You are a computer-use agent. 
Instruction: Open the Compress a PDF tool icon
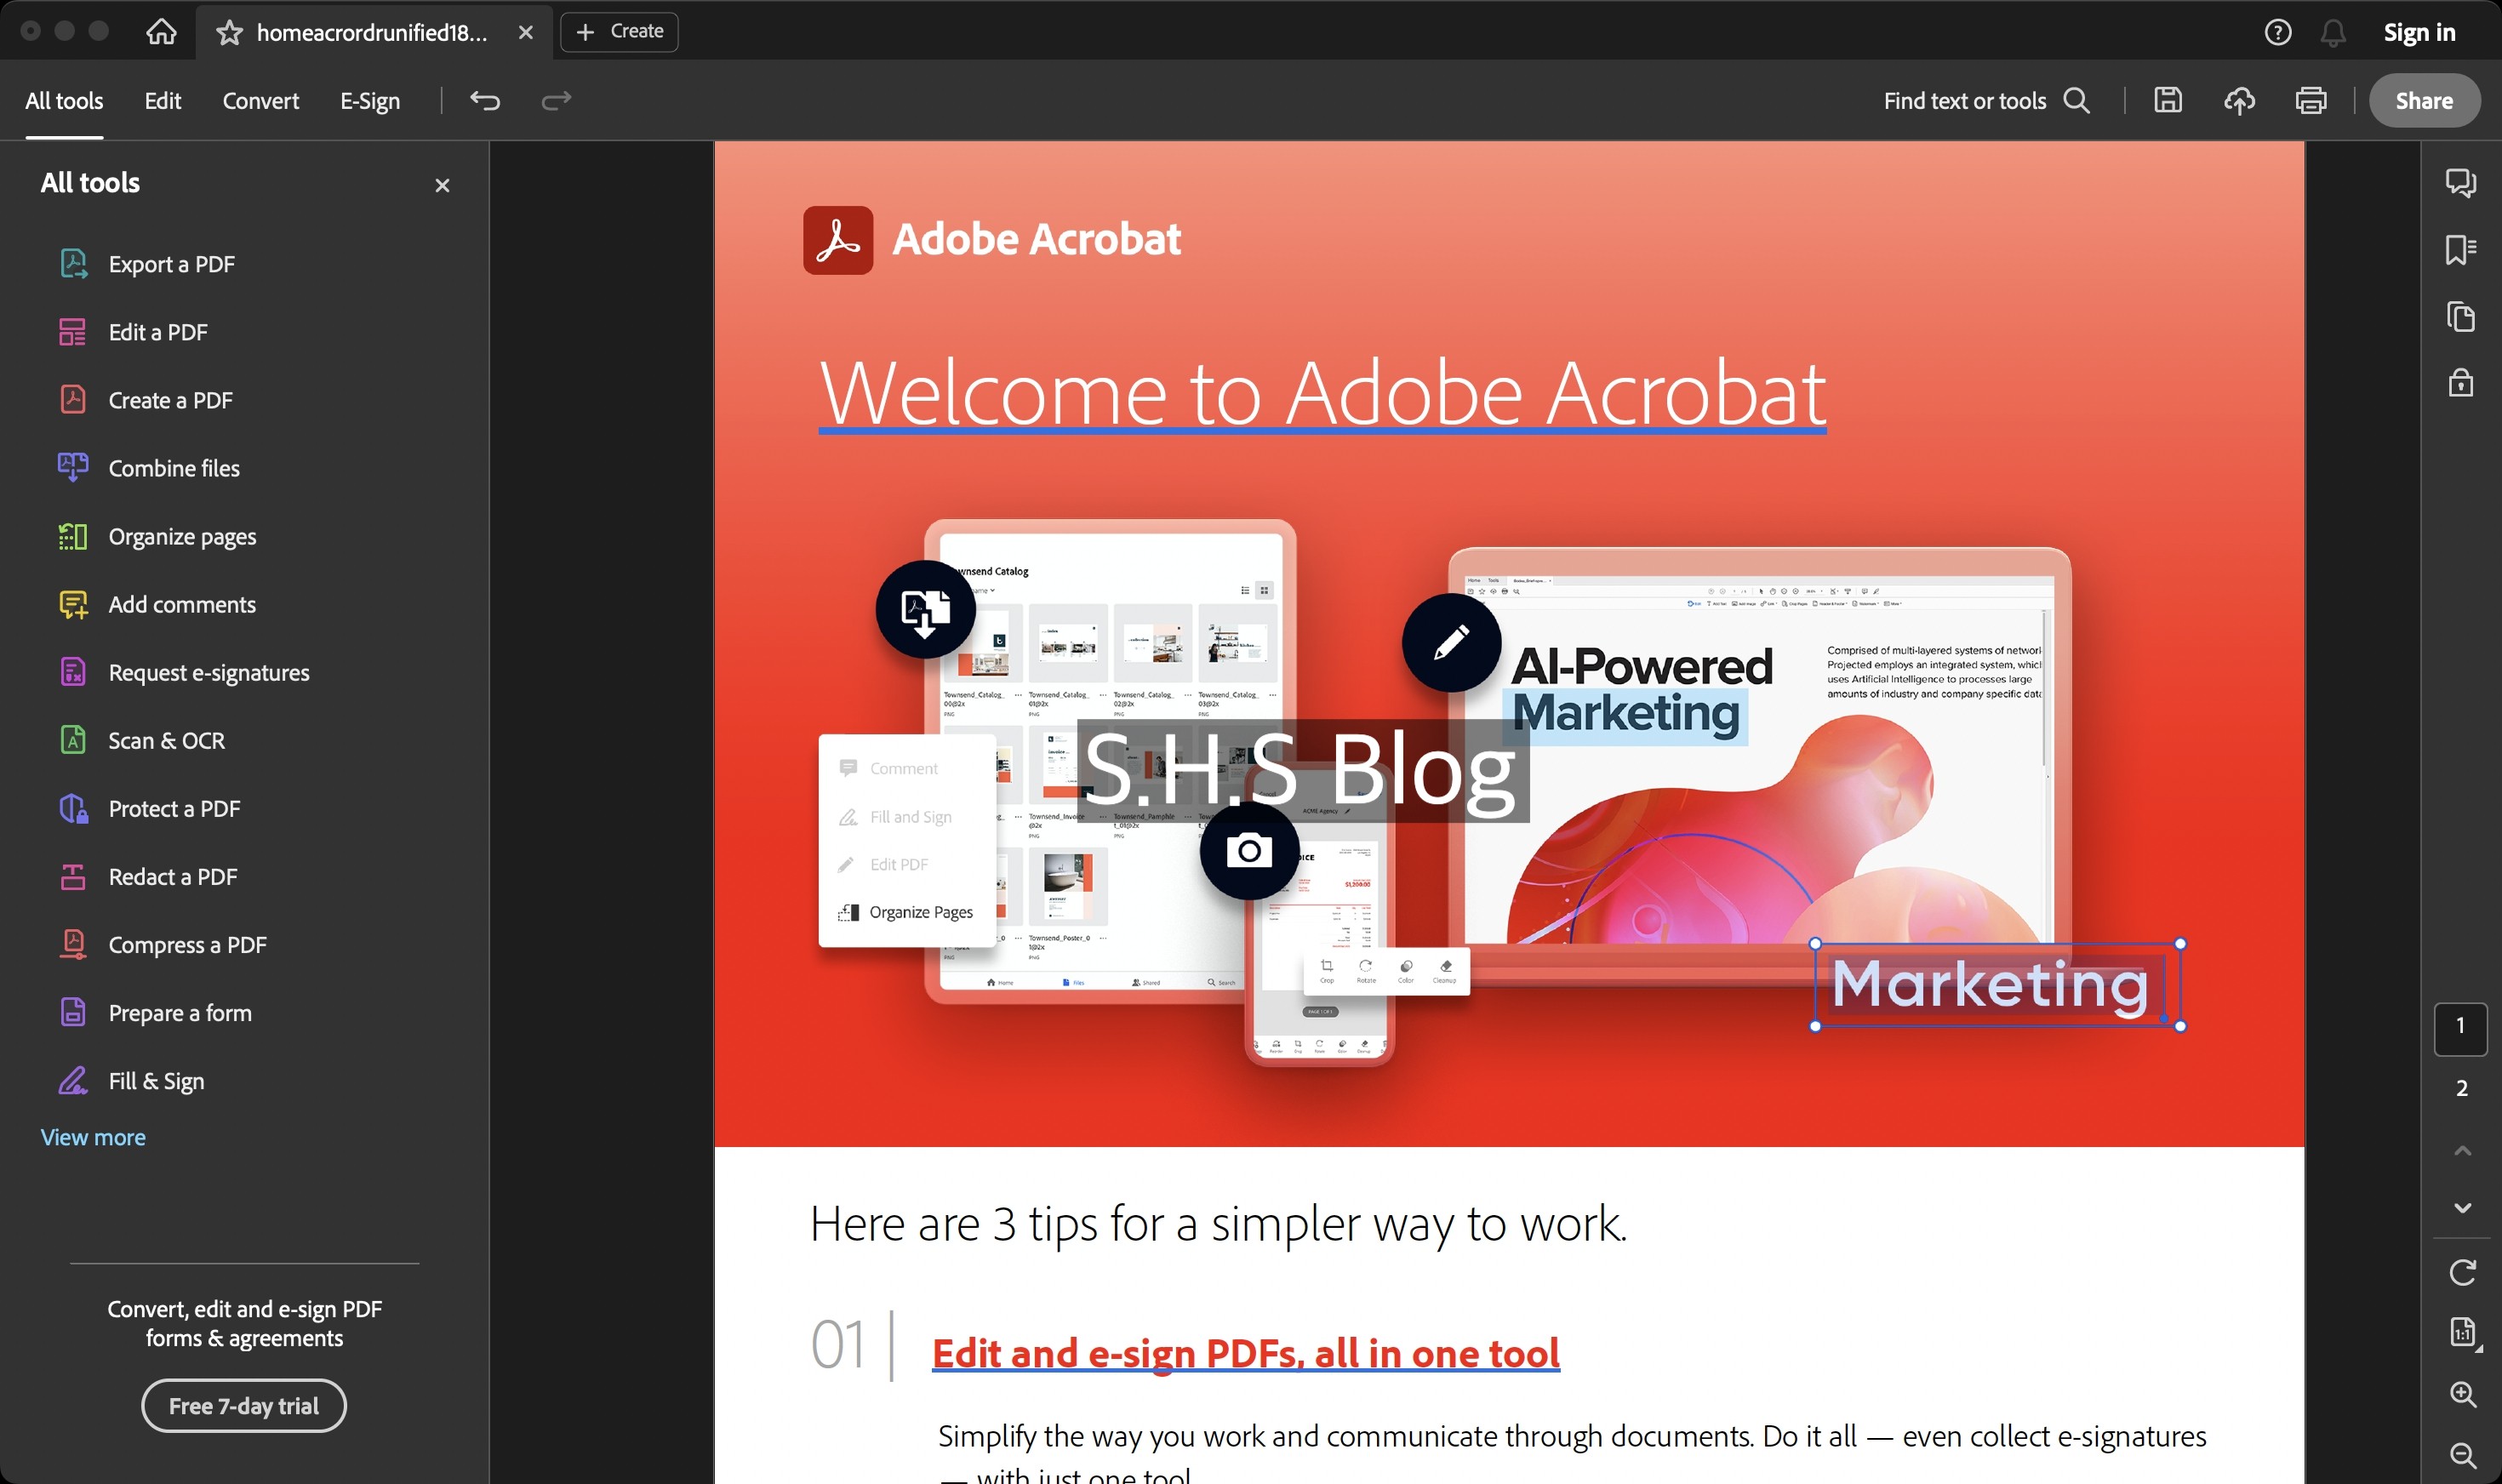73,944
